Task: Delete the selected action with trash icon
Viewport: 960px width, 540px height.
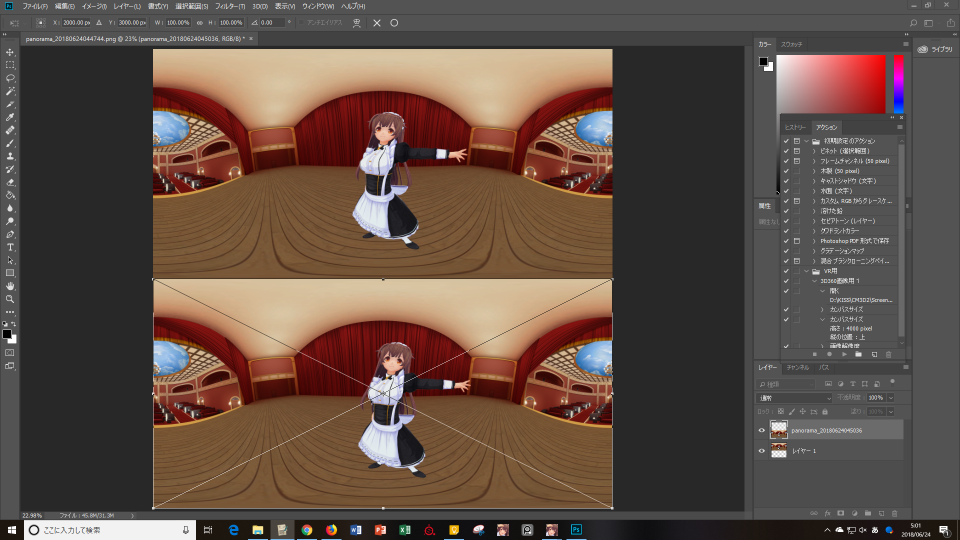Action: tap(889, 354)
